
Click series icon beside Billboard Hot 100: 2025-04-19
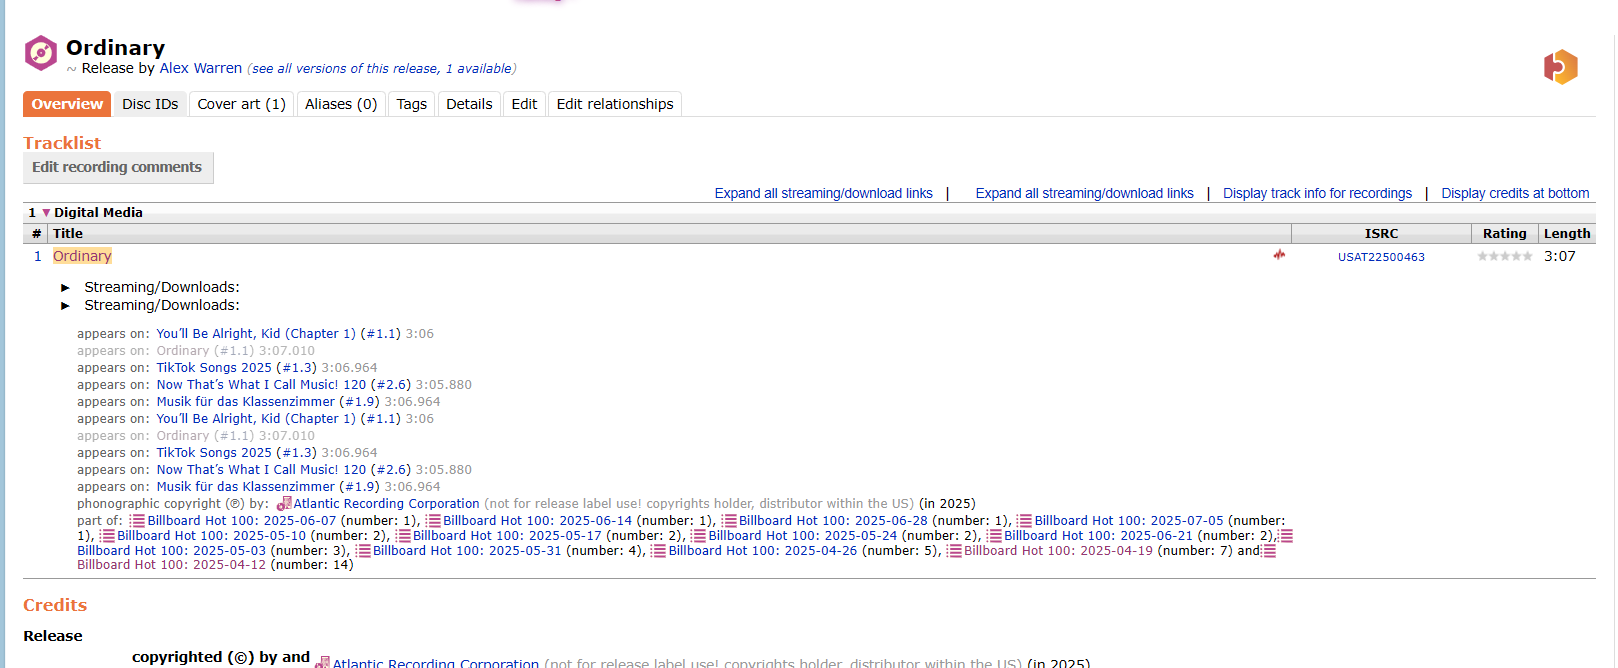pos(954,551)
